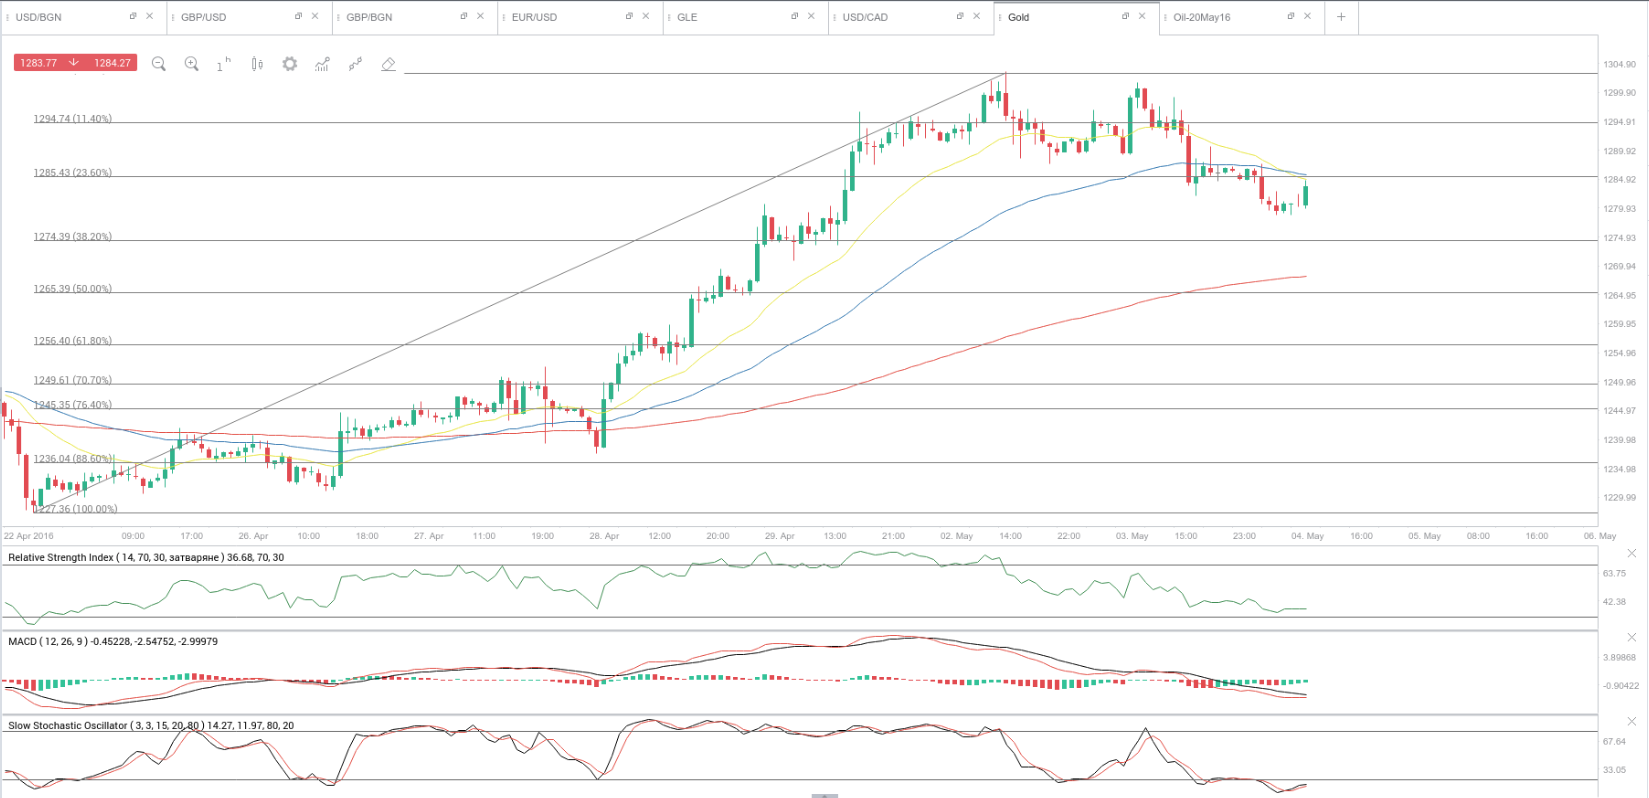This screenshot has height=798, width=1649.
Task: Remove the MACD indicator panel
Action: 1631,637
